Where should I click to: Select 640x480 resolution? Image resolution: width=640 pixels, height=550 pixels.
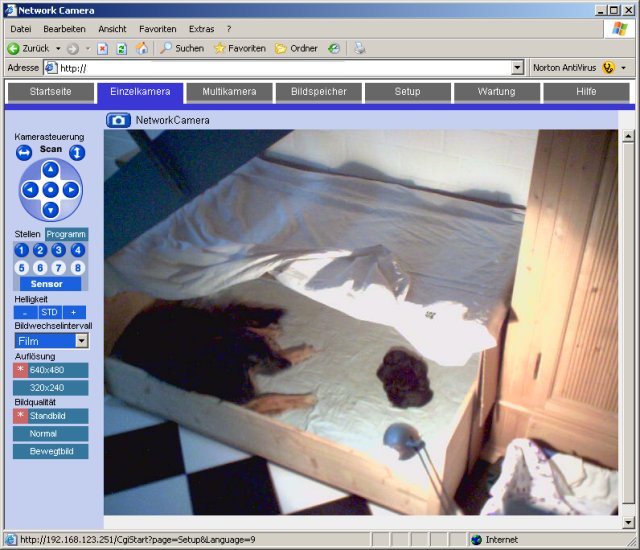pyautogui.click(x=50, y=370)
